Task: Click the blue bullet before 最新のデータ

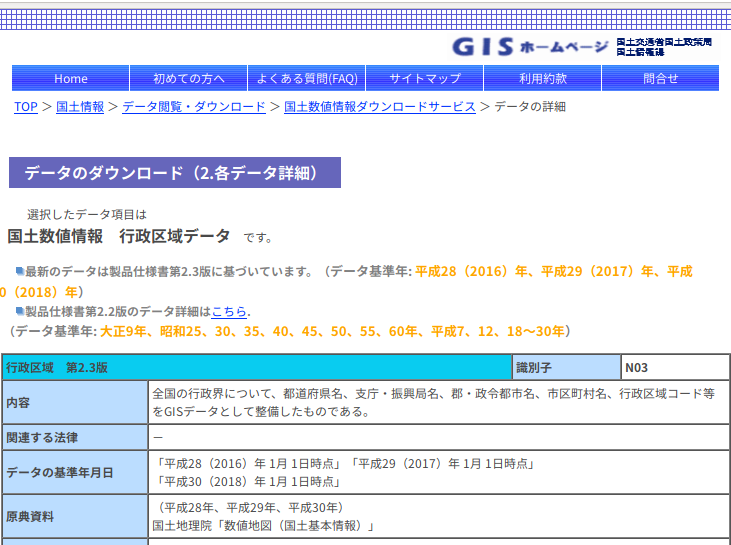Action: [x=20, y=271]
